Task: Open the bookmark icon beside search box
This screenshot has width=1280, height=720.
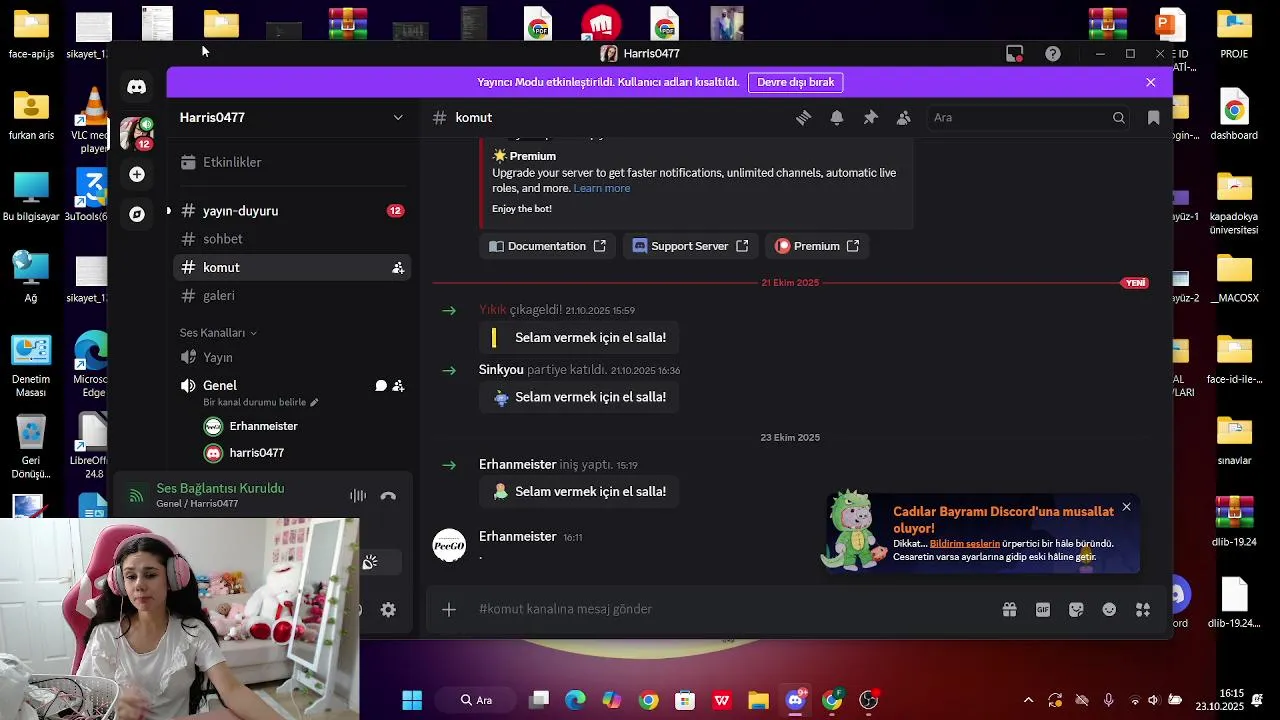Action: (x=1153, y=118)
